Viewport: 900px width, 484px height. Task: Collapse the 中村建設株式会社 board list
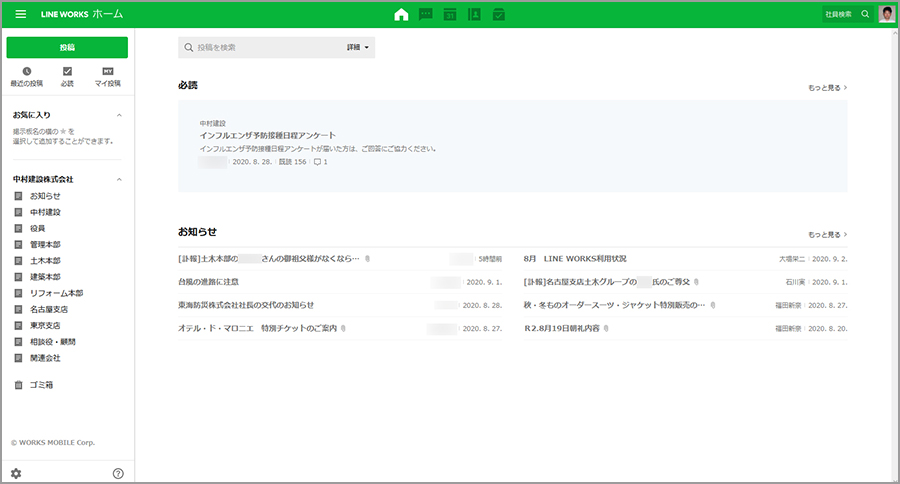pyautogui.click(x=119, y=179)
